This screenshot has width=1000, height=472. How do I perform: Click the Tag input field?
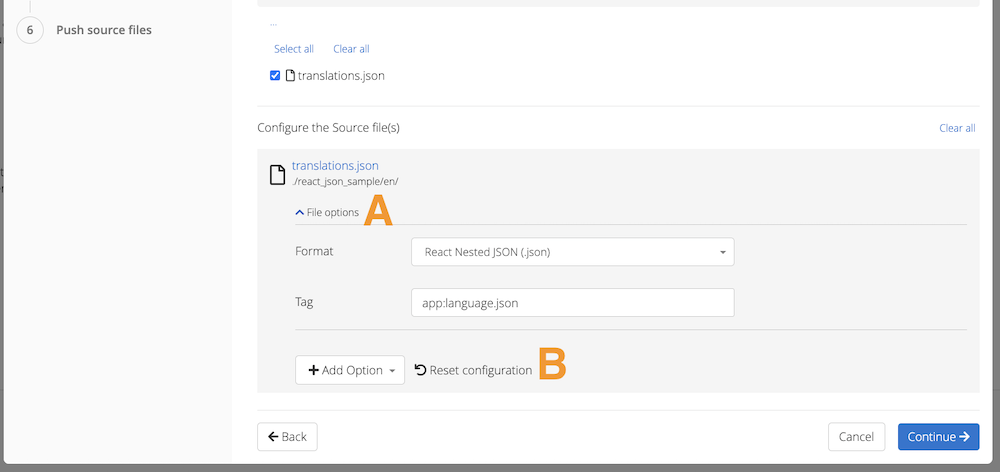tap(572, 302)
